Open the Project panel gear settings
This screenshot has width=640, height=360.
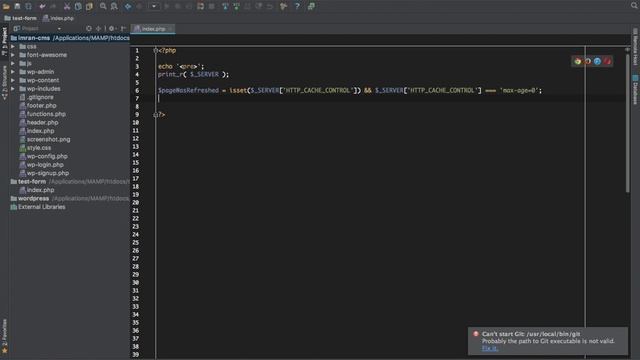point(112,29)
